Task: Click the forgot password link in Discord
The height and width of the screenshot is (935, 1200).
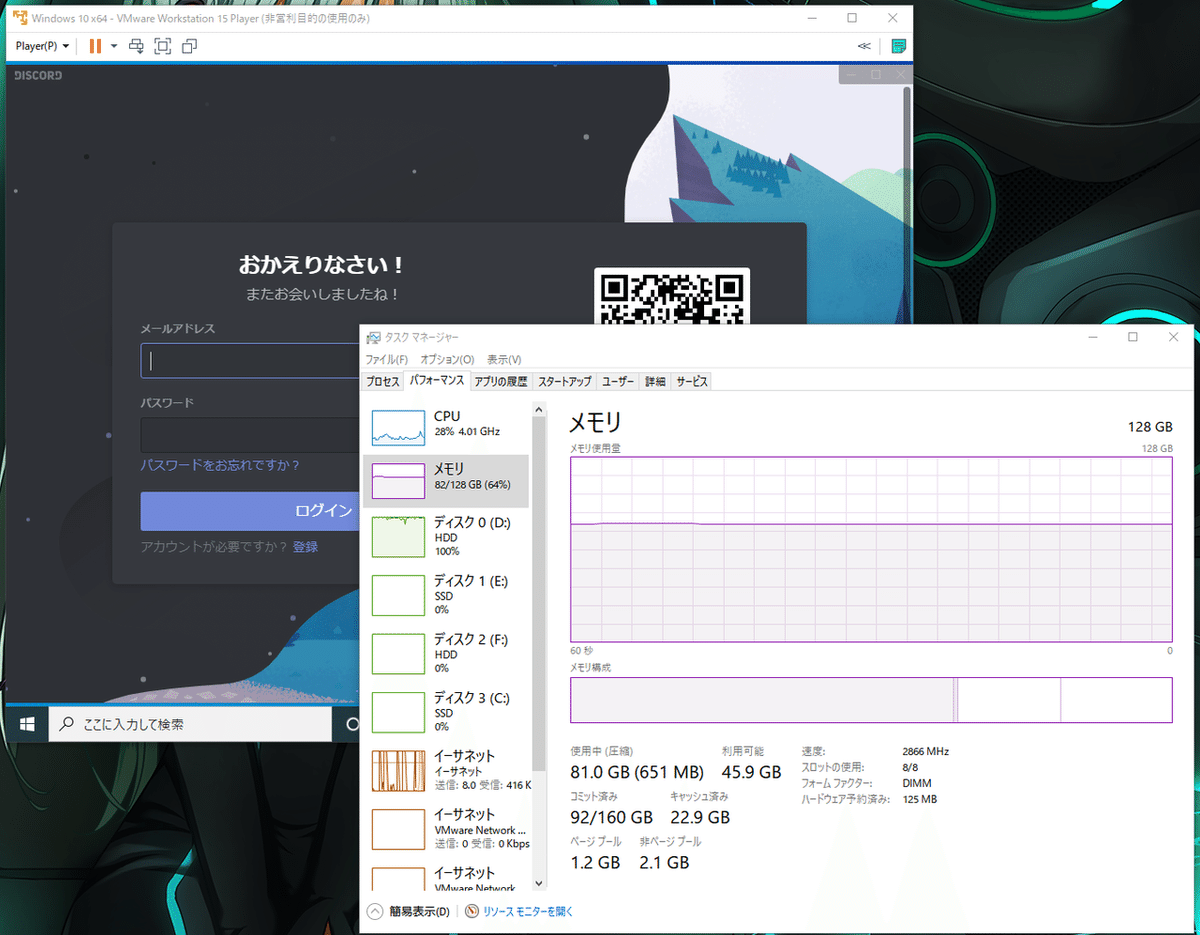Action: [x=220, y=465]
